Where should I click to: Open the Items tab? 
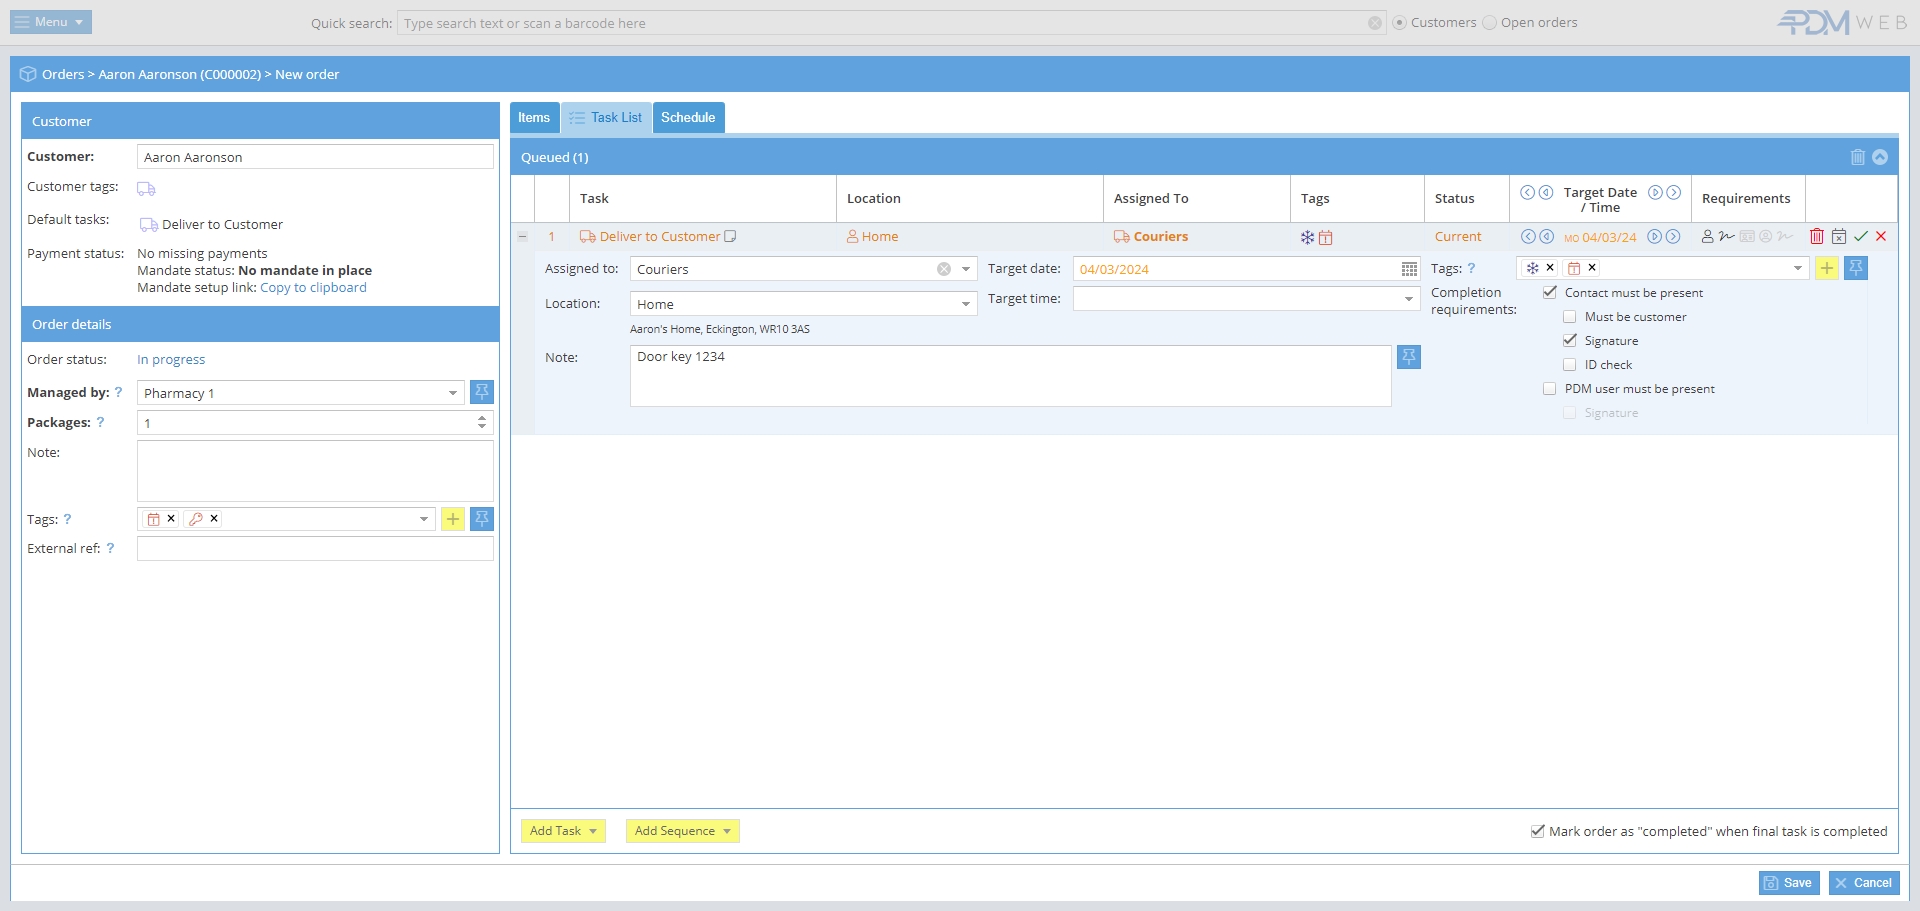coord(534,118)
